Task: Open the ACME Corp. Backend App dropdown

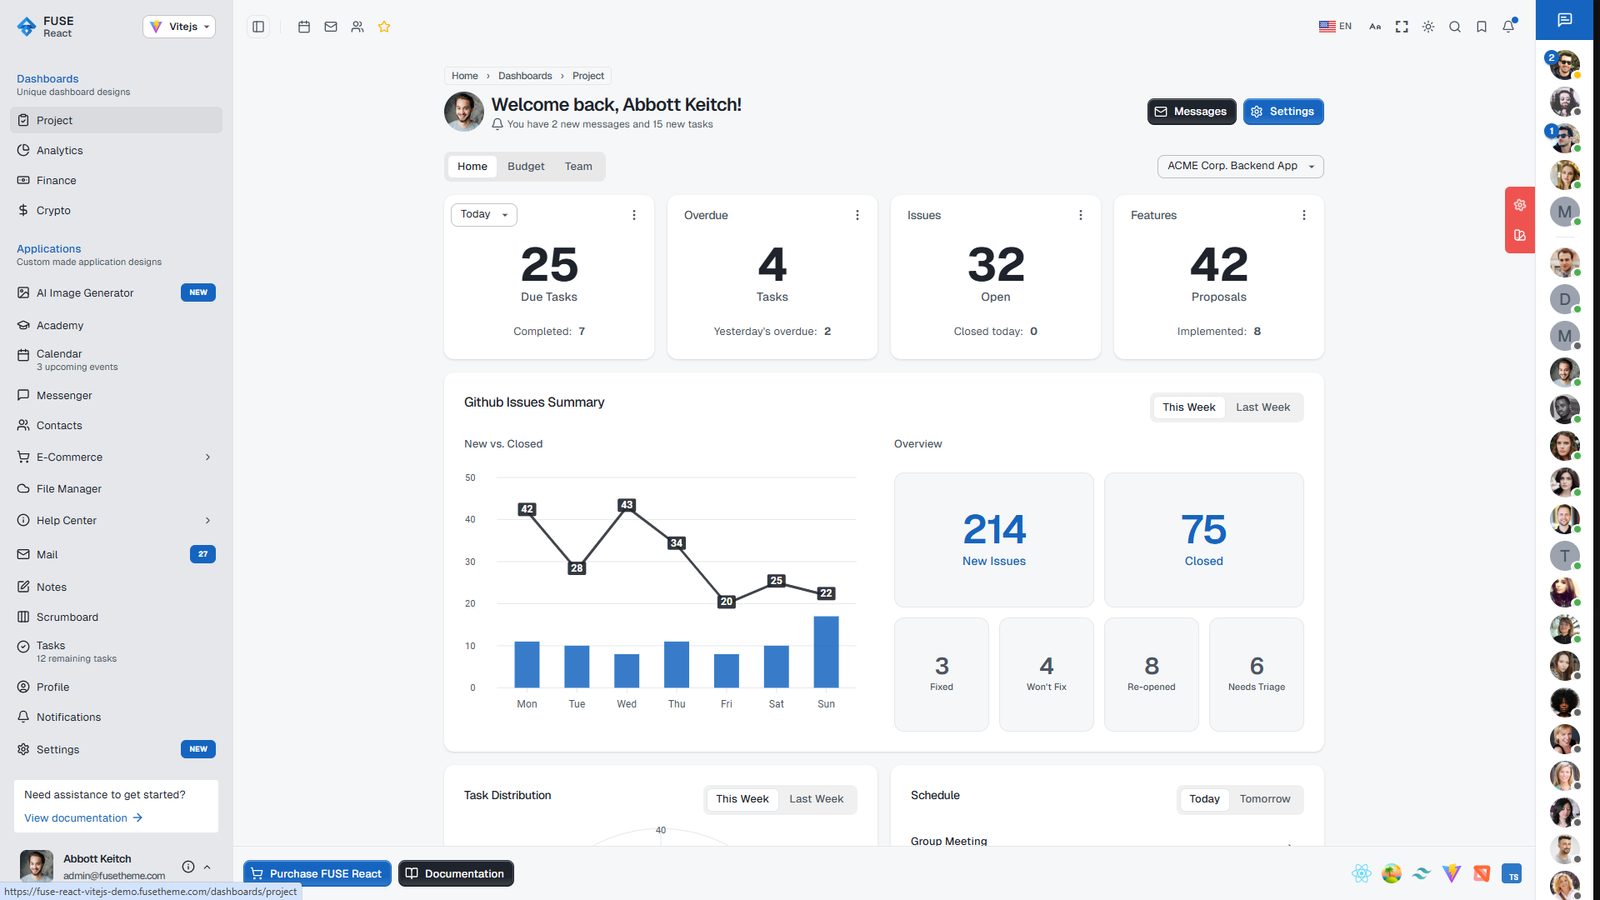Action: [x=1240, y=166]
